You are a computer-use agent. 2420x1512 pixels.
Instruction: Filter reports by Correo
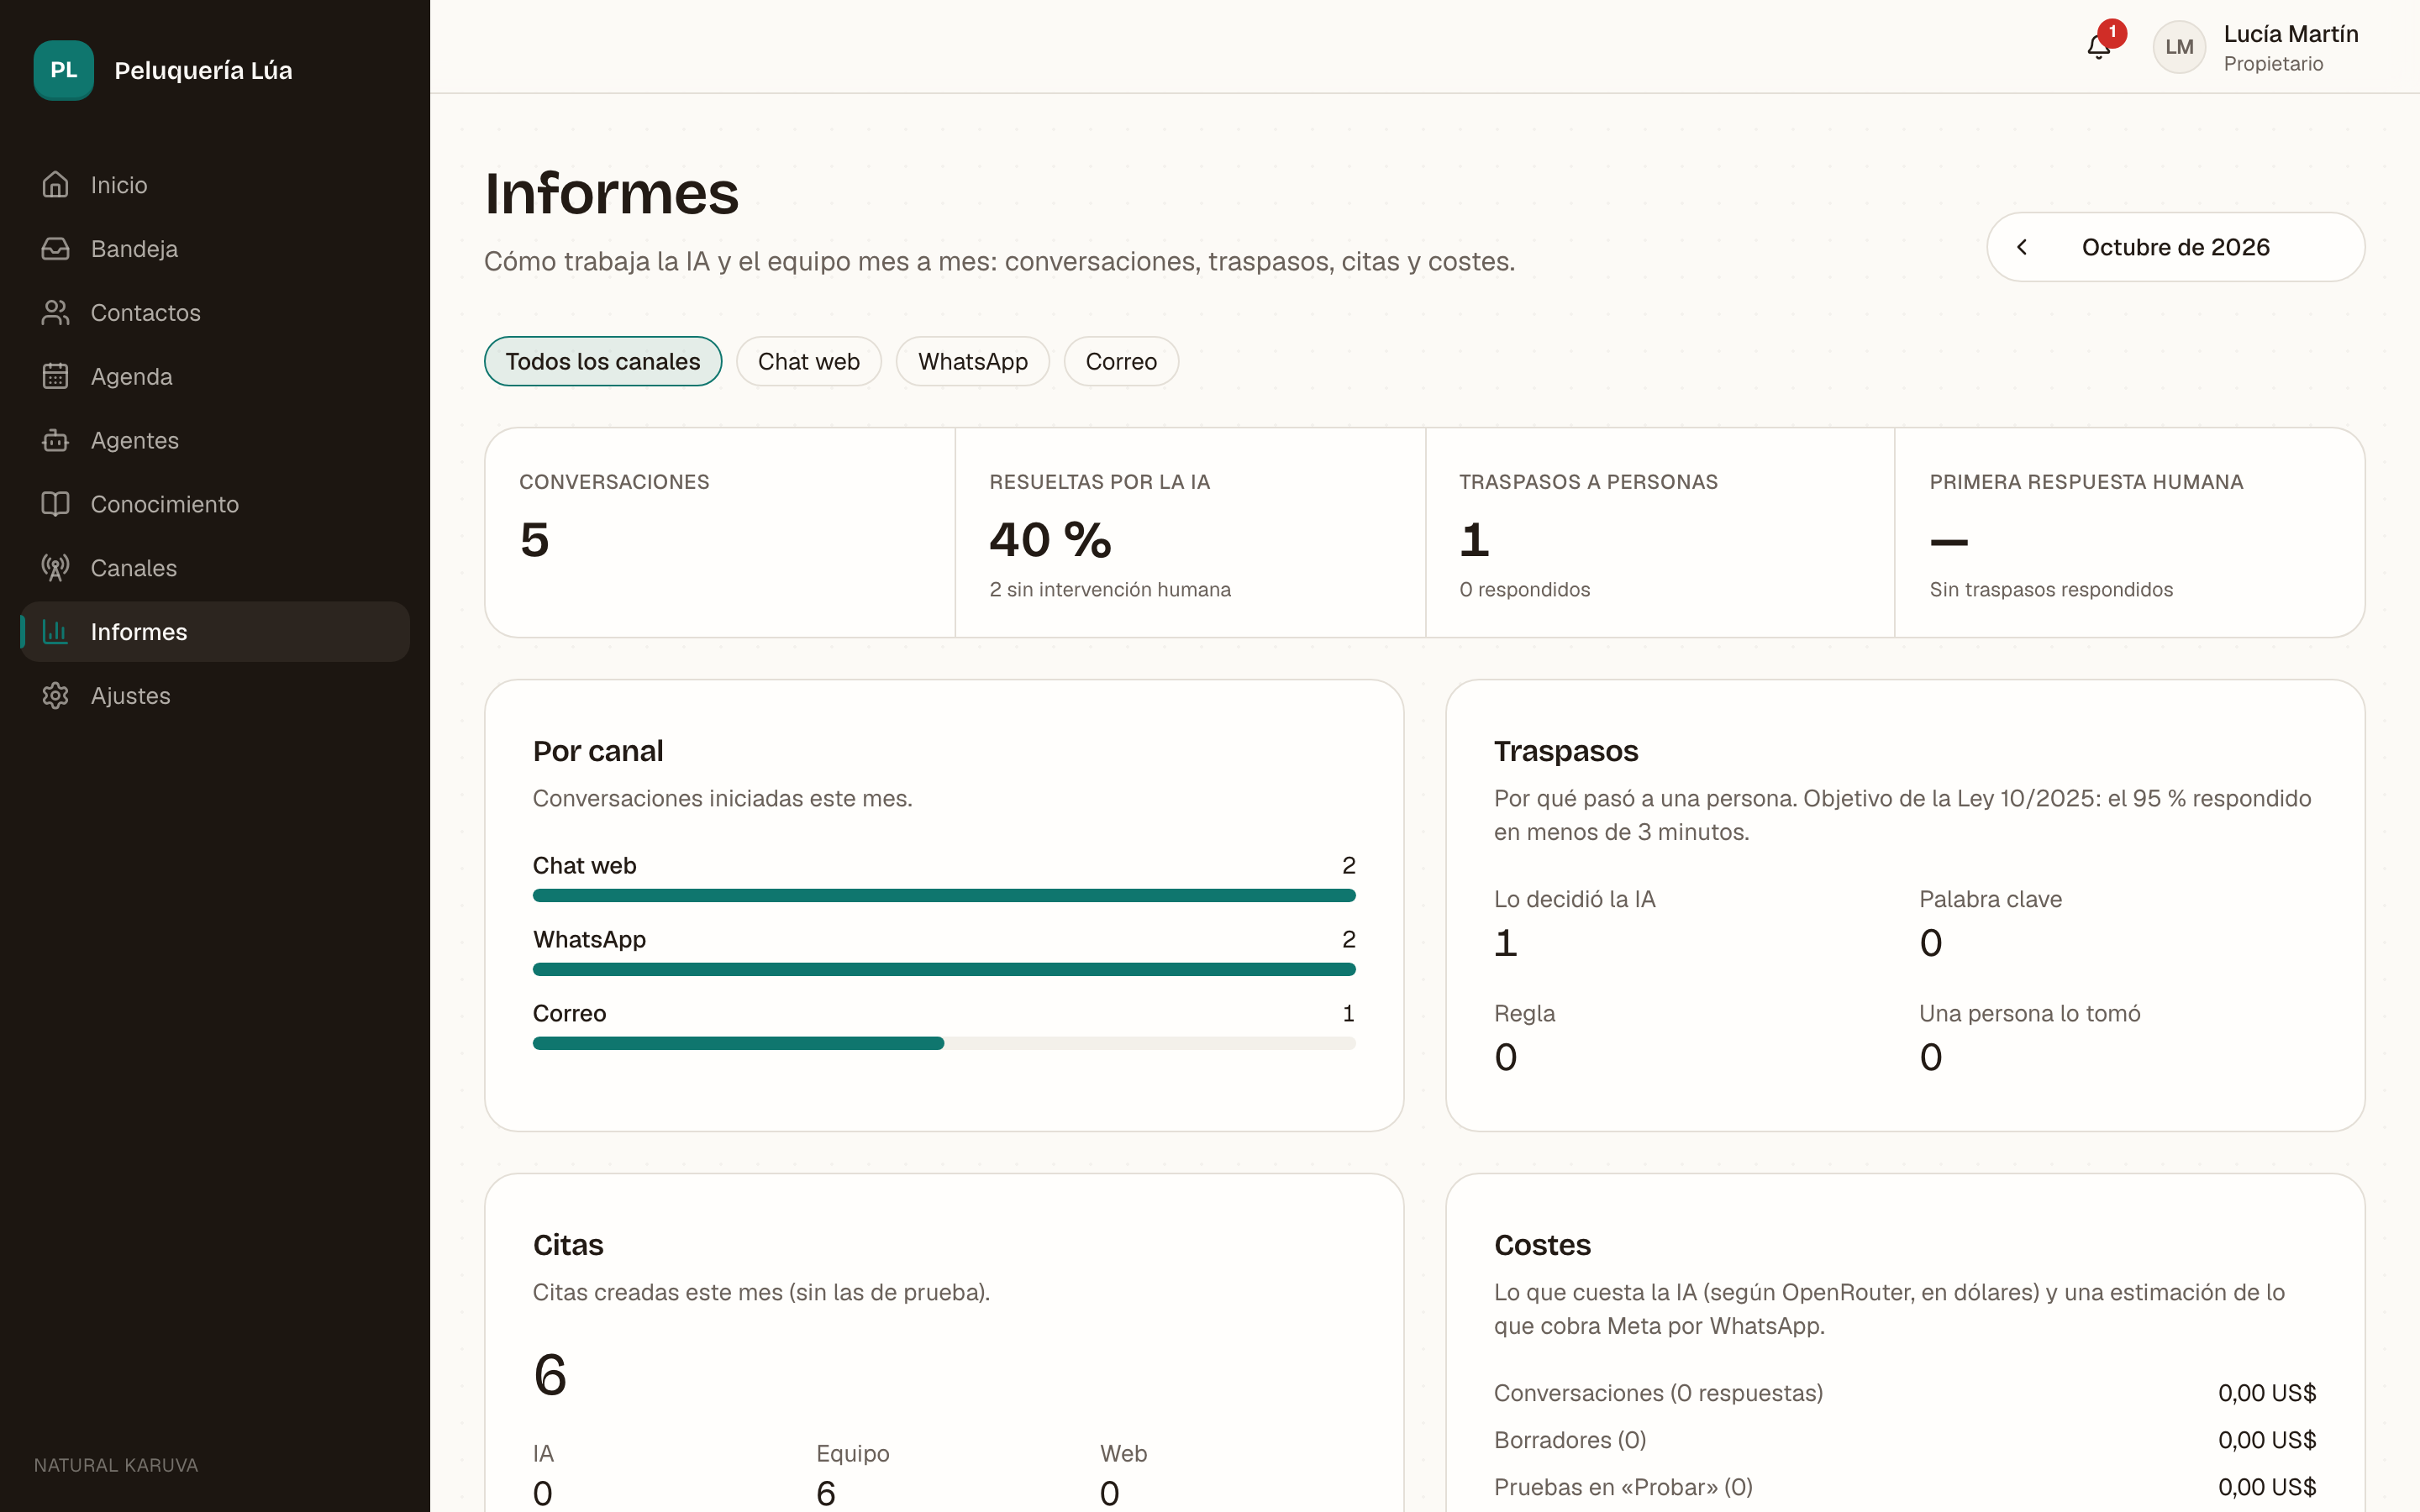1121,361
